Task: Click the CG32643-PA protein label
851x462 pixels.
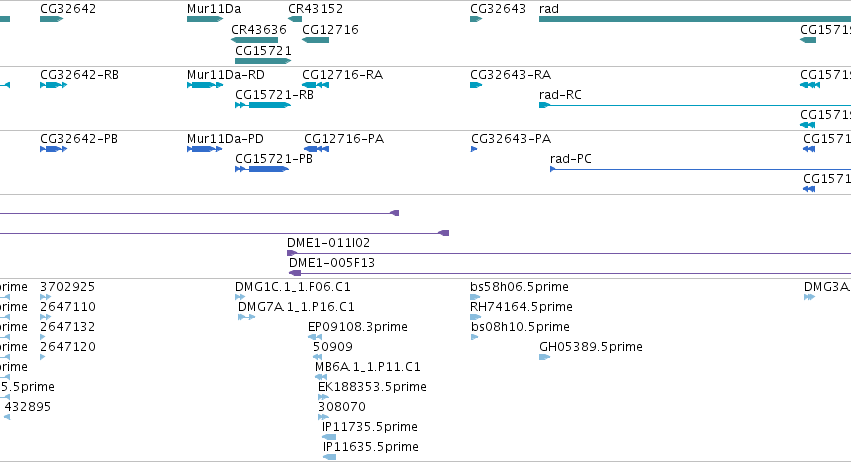Action: point(511,138)
